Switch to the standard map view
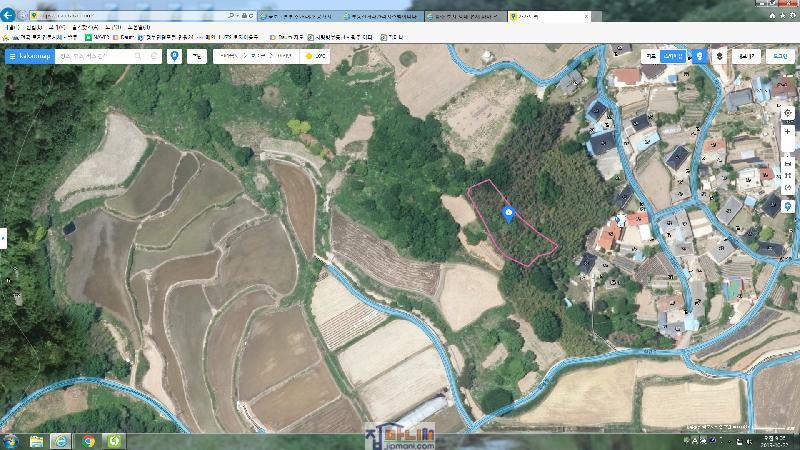Screen dimensions: 800x450 click(651, 56)
